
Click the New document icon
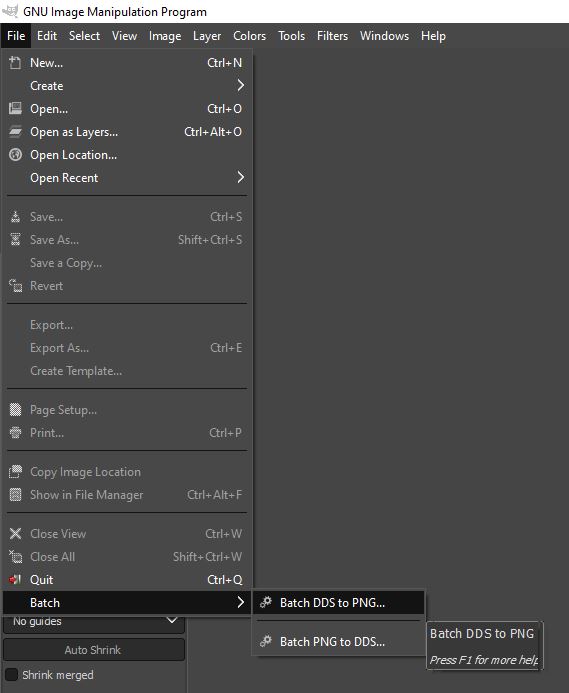pyautogui.click(x=15, y=63)
